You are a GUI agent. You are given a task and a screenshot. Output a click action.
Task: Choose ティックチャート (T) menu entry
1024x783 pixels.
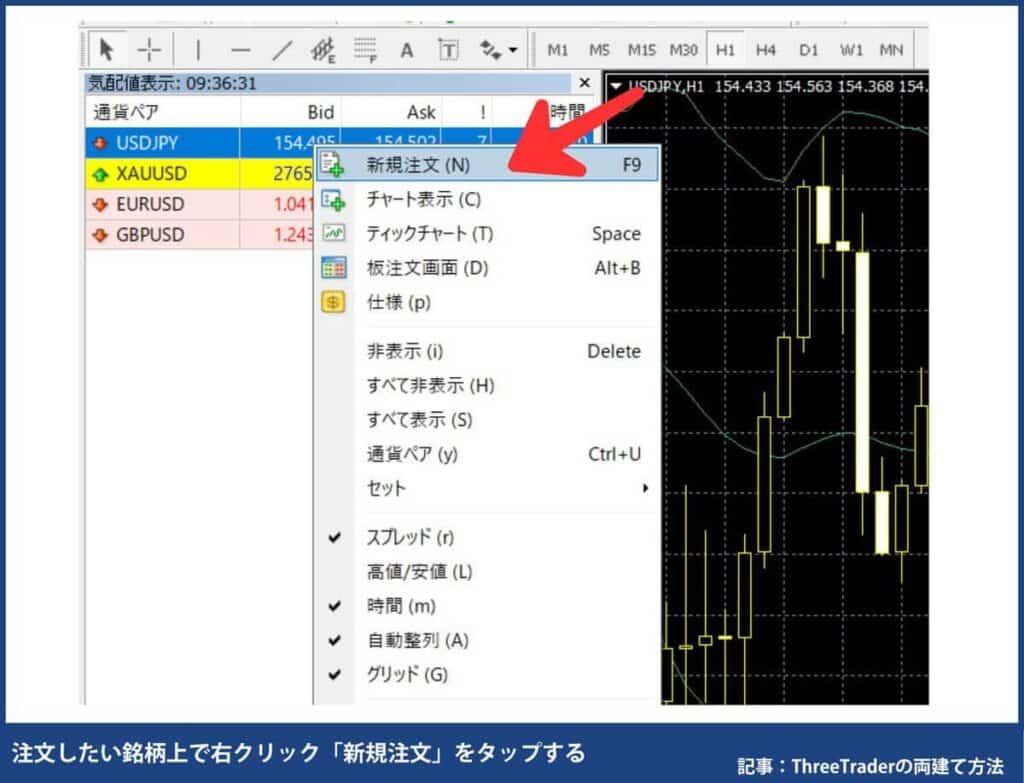pyautogui.click(x=487, y=233)
